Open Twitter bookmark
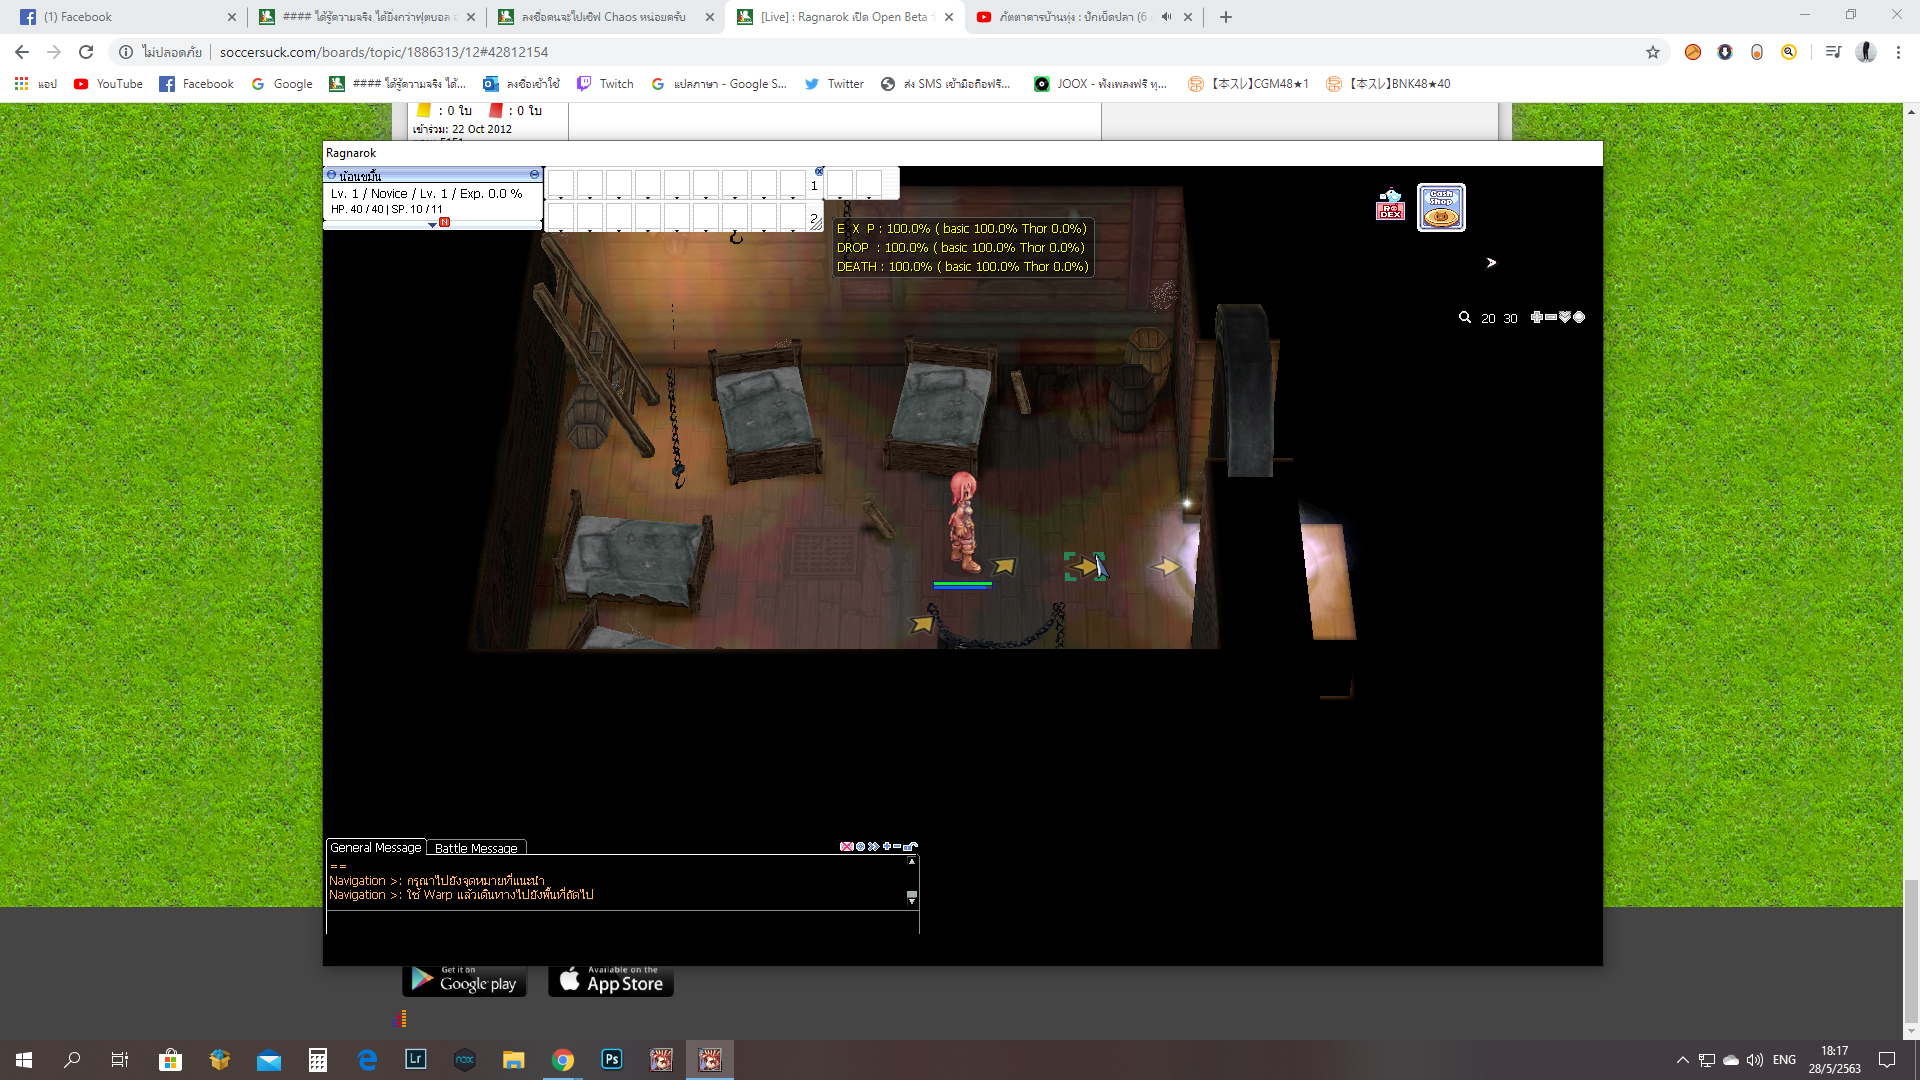This screenshot has height=1080, width=1920. 834,84
